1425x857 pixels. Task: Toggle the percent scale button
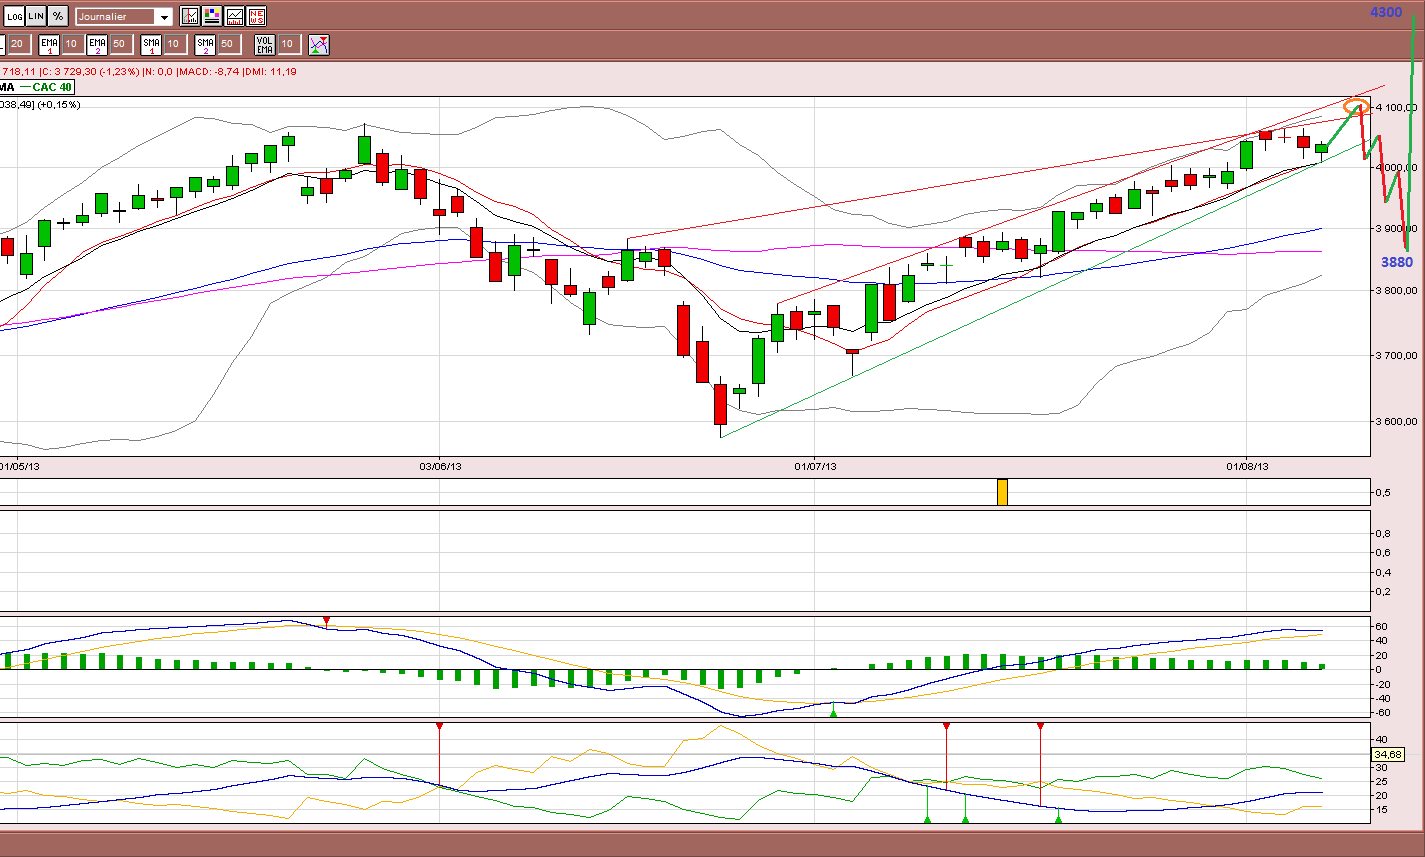(58, 16)
